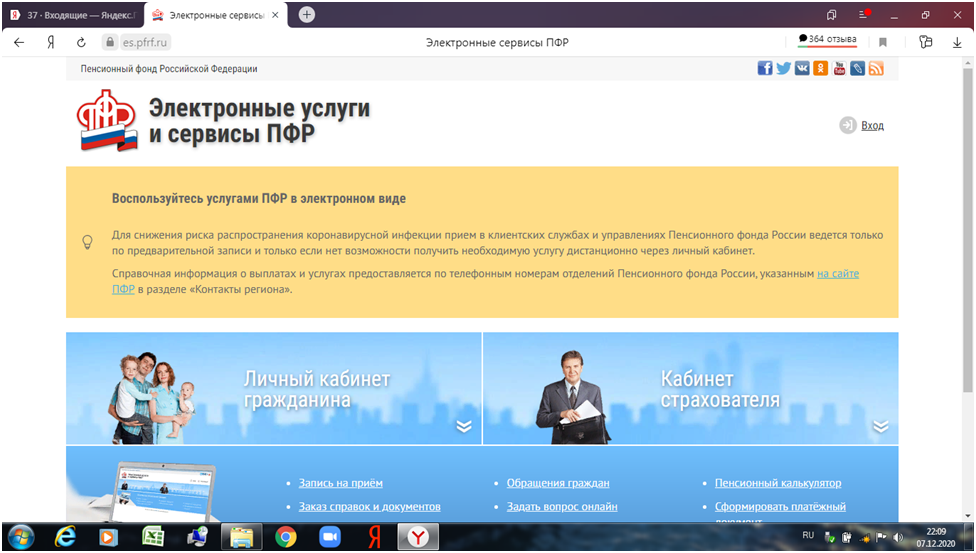Click the PFR logo emblem
Viewport: 976px width, 553px height.
click(107, 120)
